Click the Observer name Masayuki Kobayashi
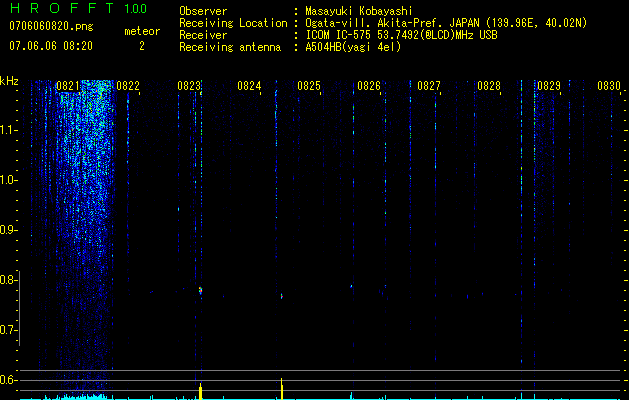The image size is (629, 400). click(x=359, y=11)
